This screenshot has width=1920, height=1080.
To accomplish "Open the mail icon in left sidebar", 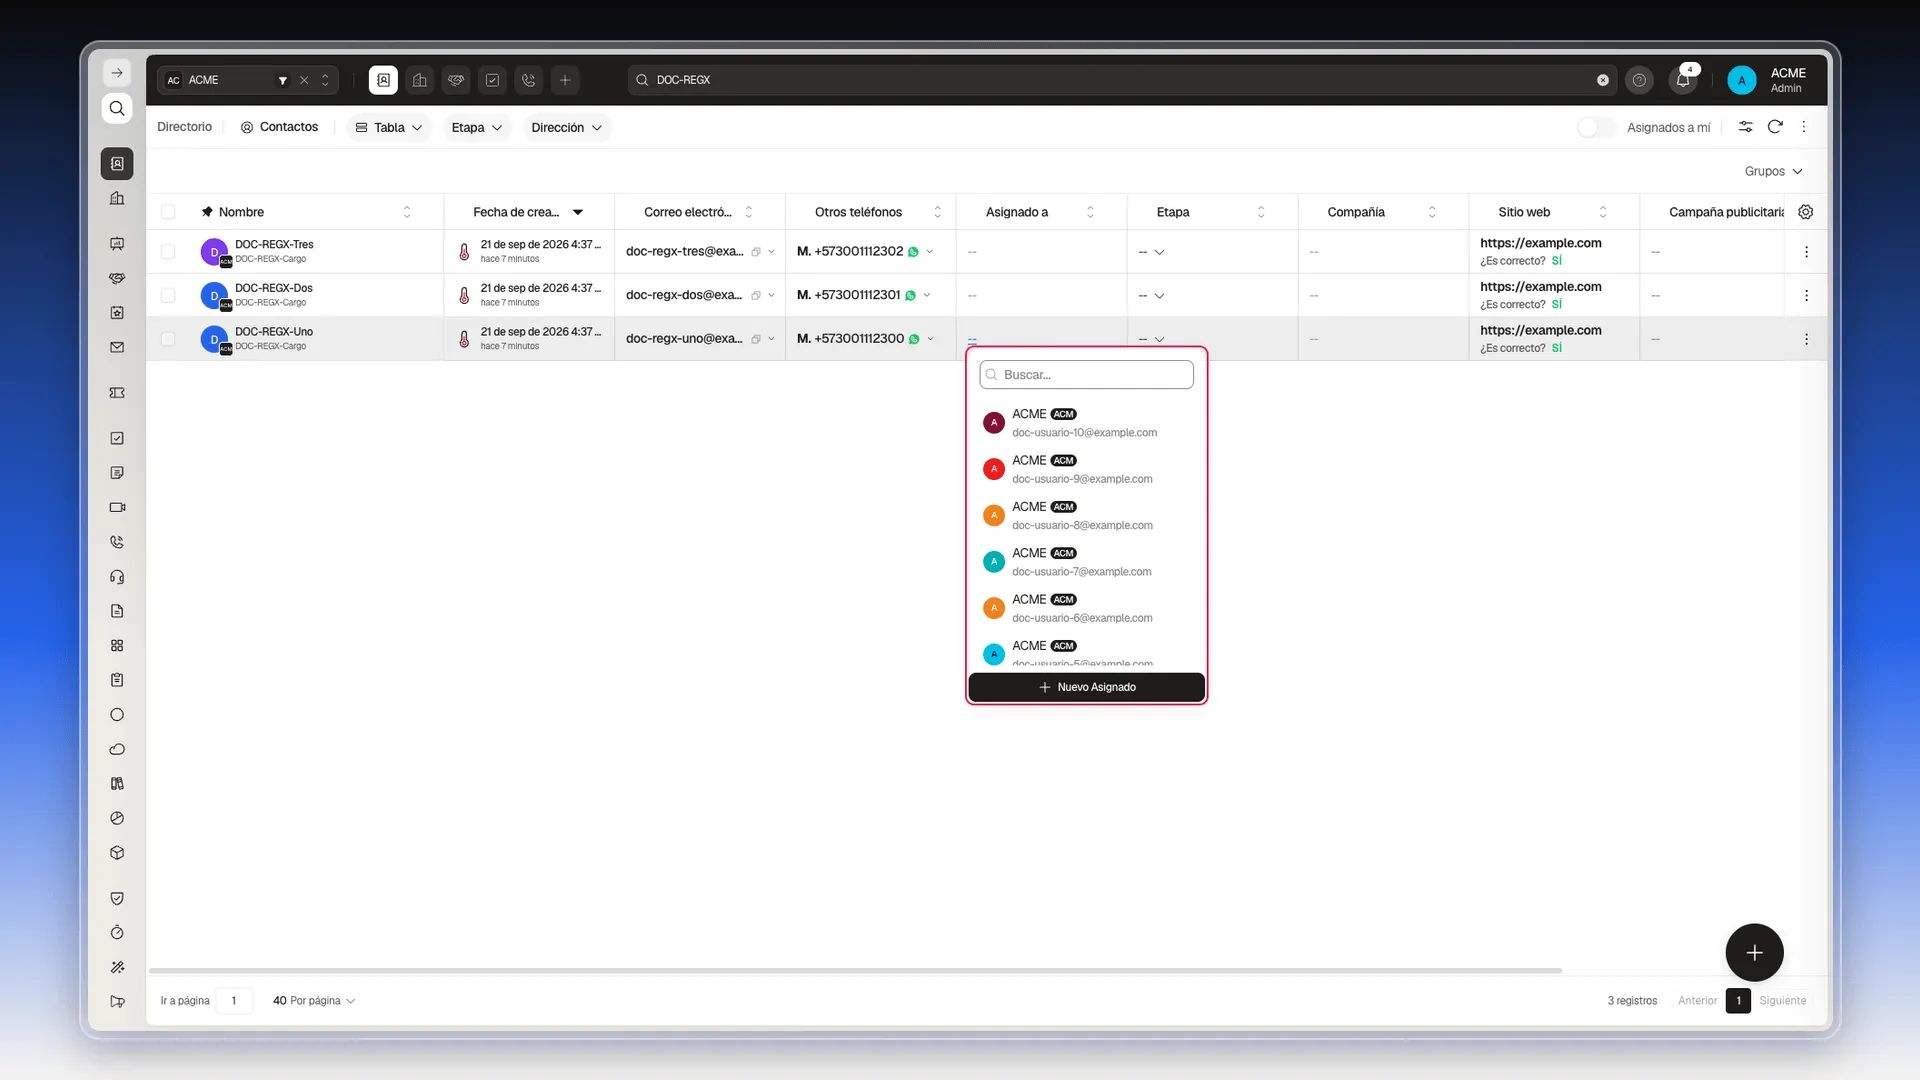I will [117, 347].
